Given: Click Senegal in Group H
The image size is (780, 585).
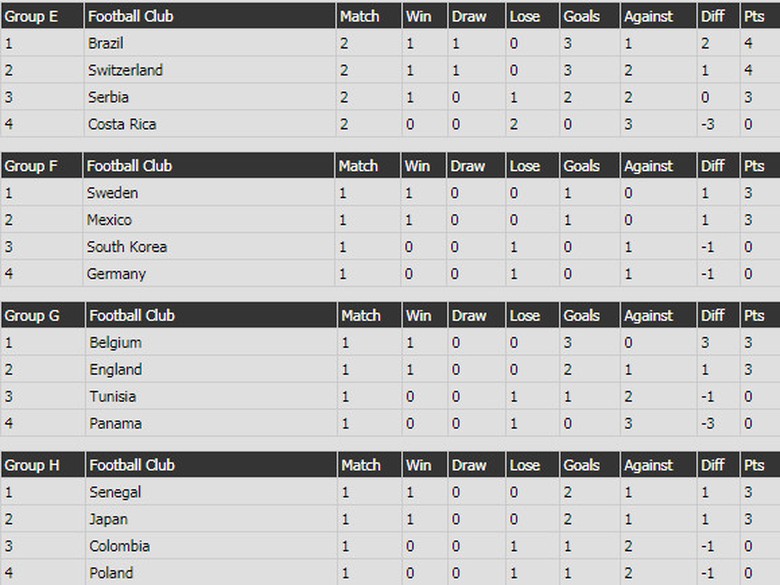Looking at the screenshot, I should click(115, 493).
